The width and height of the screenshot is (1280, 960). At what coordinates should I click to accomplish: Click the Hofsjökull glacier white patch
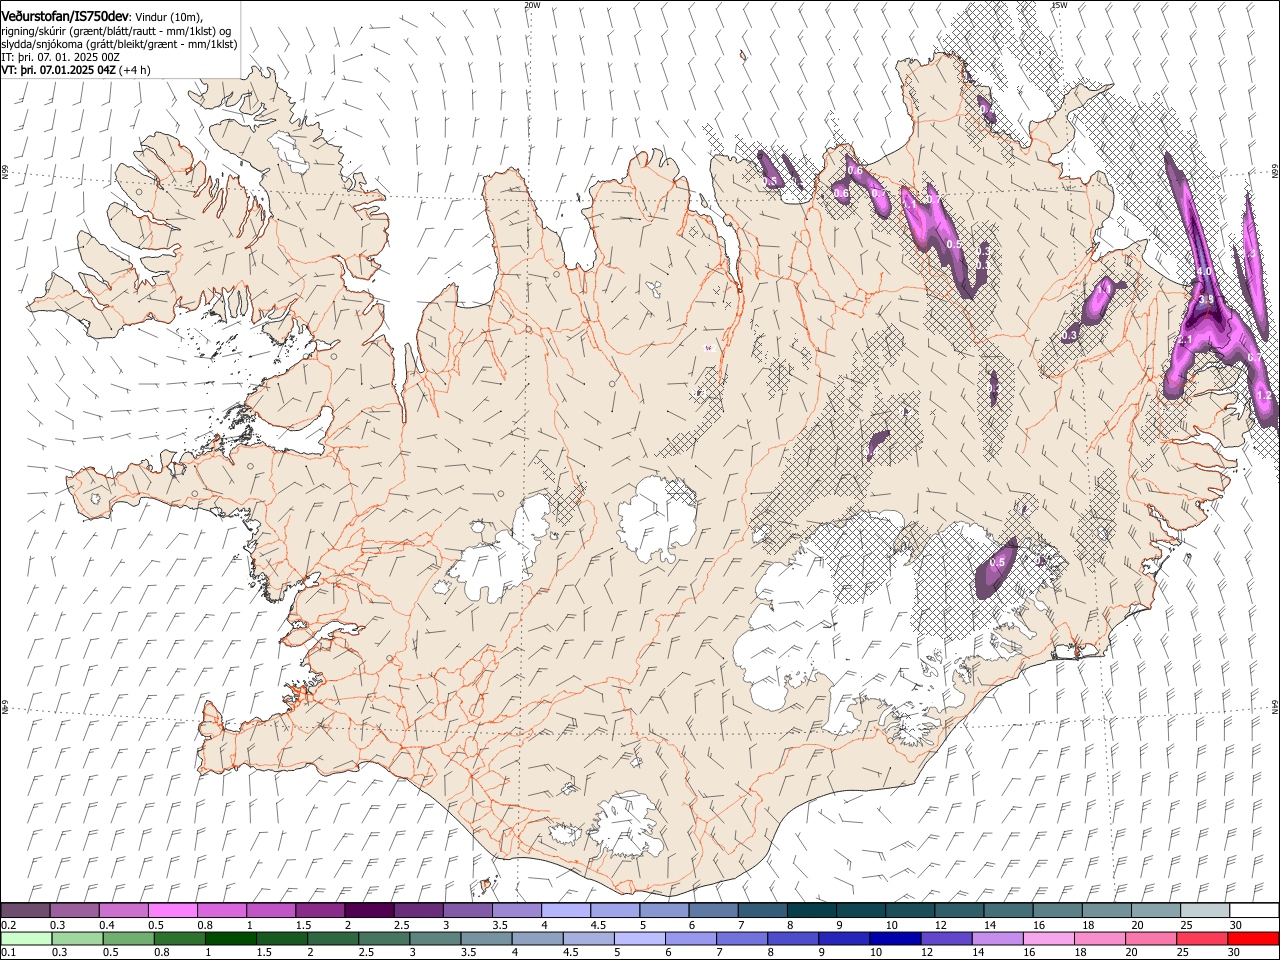click(x=658, y=517)
